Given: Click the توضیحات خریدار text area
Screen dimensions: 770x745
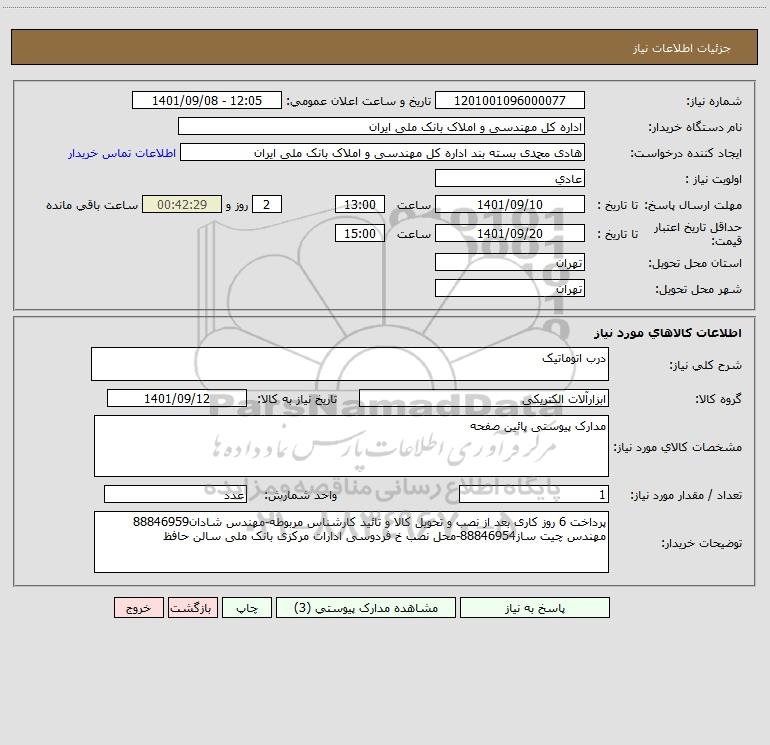Looking at the screenshot, I should tap(351, 542).
